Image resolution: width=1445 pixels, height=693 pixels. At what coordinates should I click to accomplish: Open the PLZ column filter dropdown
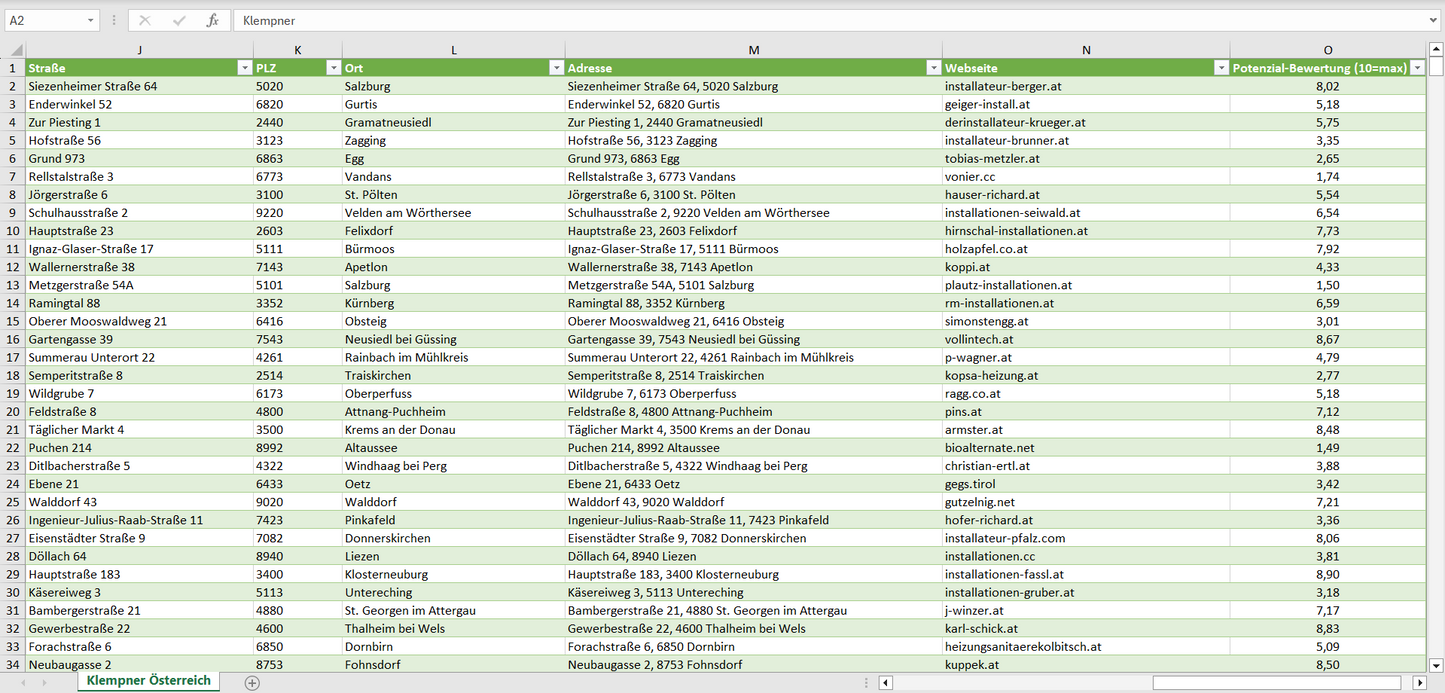pos(333,68)
